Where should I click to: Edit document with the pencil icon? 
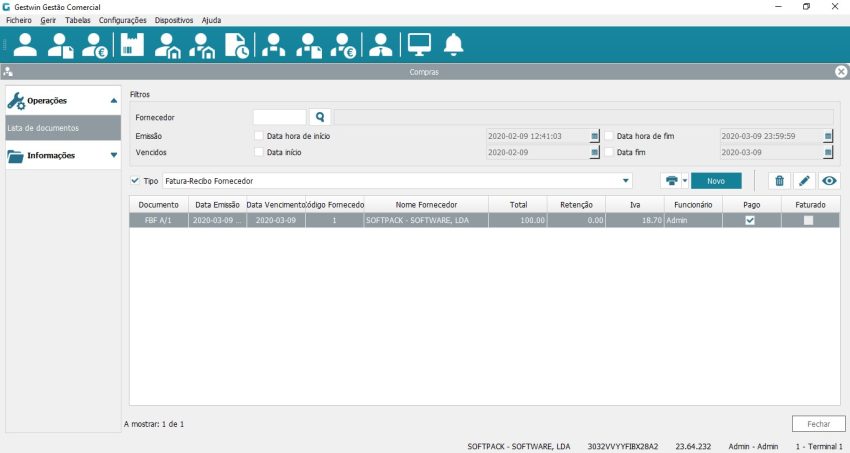tap(804, 181)
